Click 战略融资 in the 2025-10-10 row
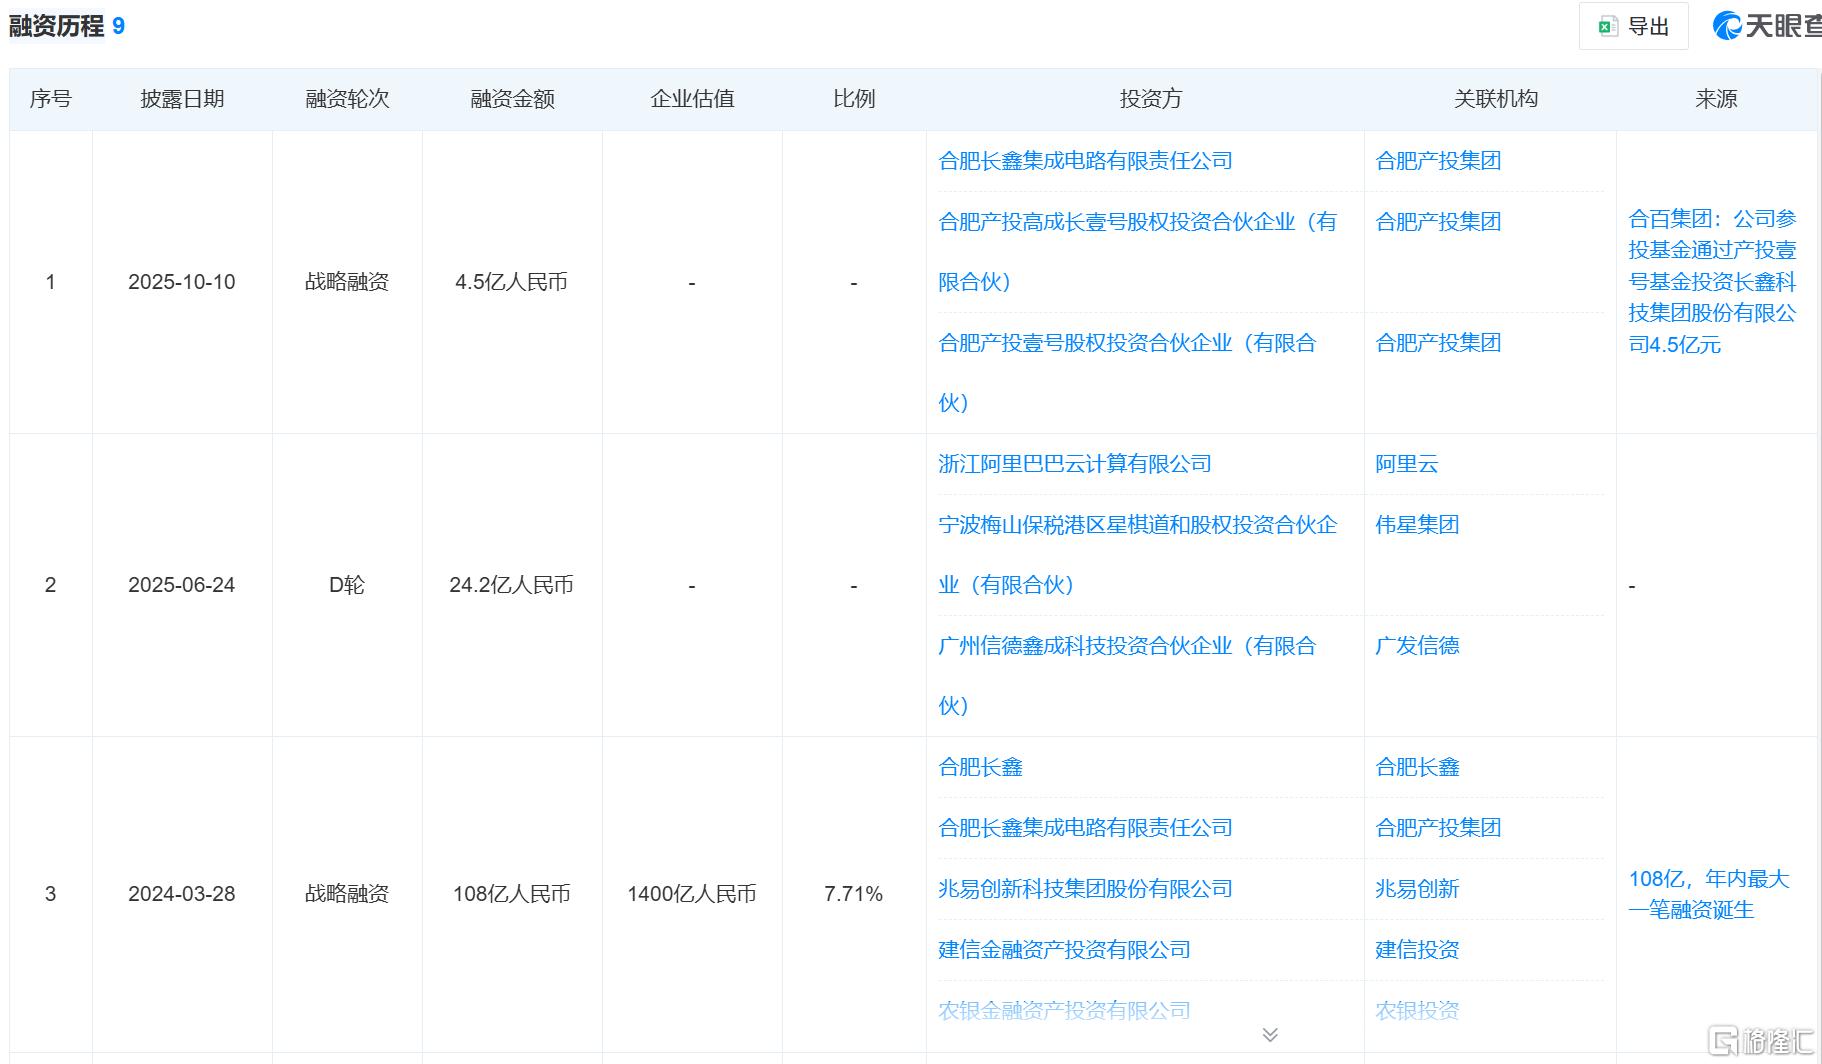1822x1064 pixels. click(347, 282)
